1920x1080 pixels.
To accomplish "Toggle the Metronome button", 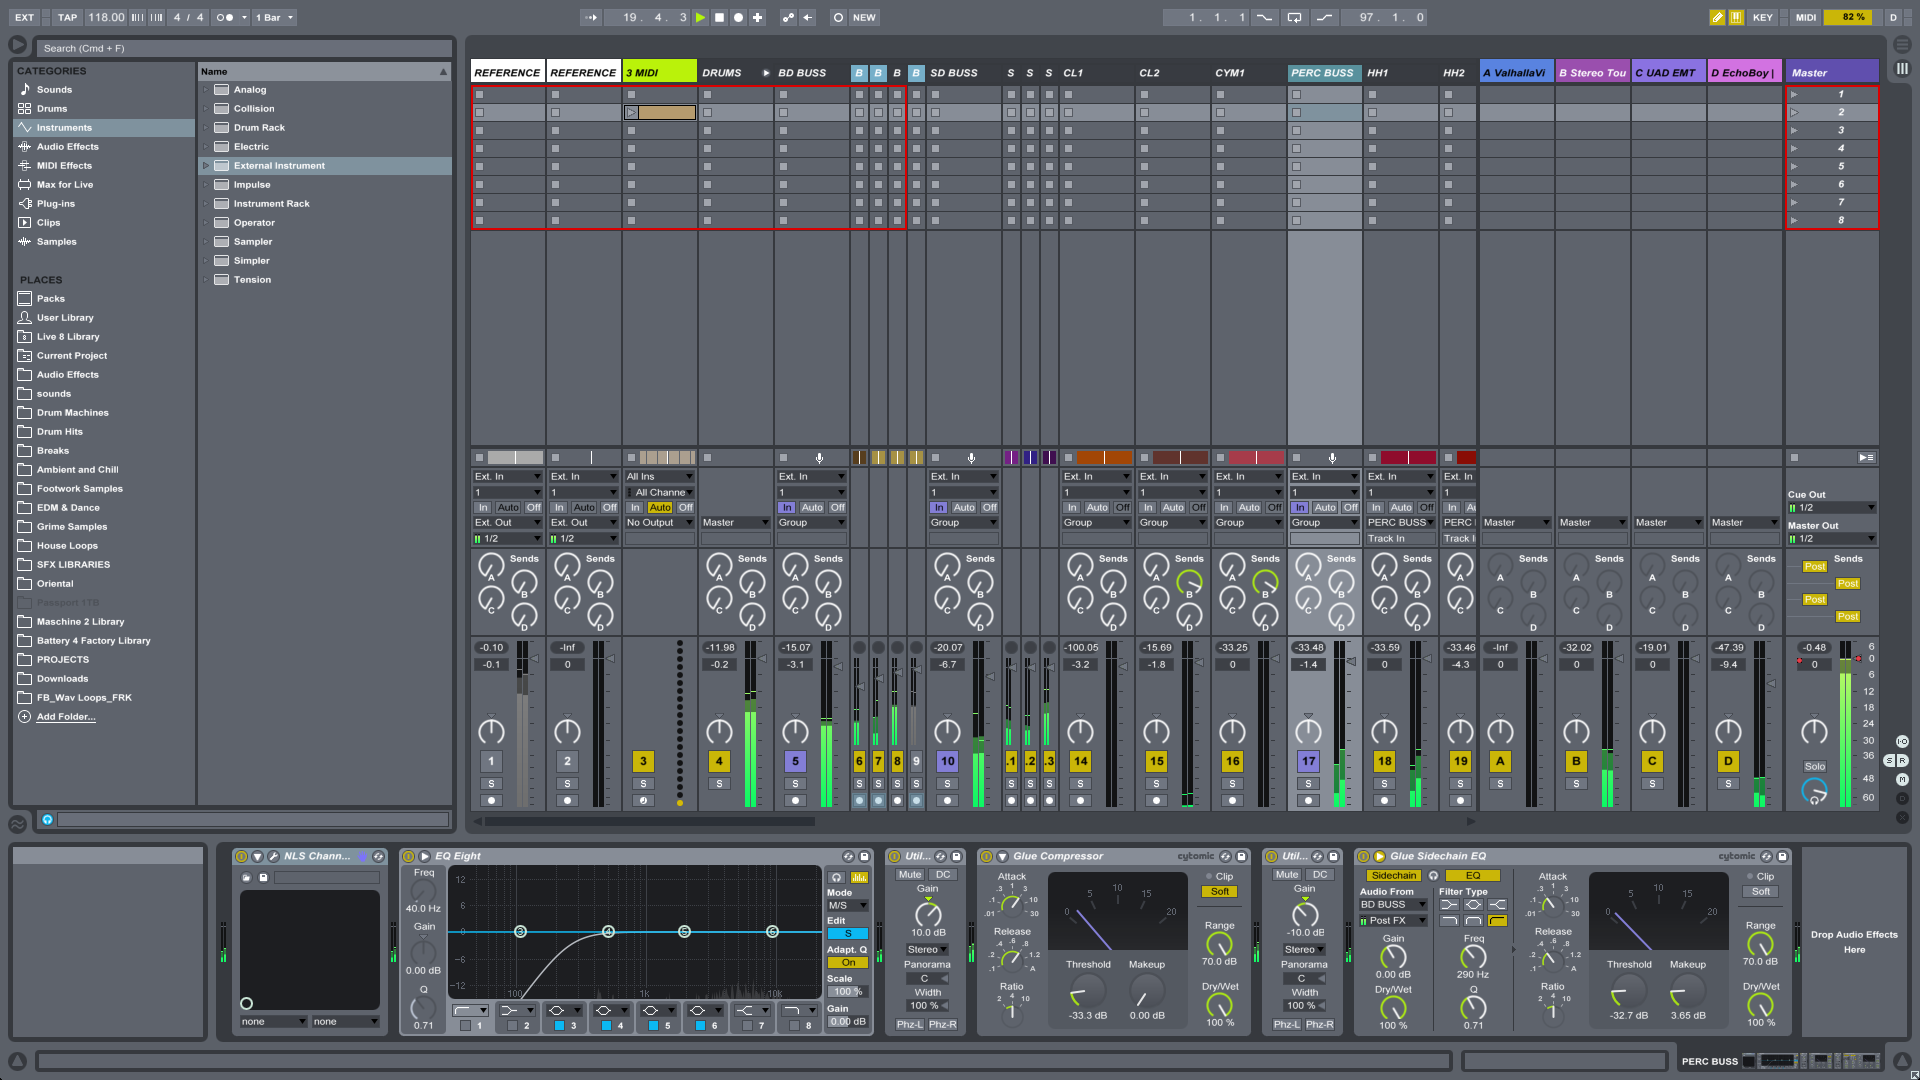I will point(225,17).
